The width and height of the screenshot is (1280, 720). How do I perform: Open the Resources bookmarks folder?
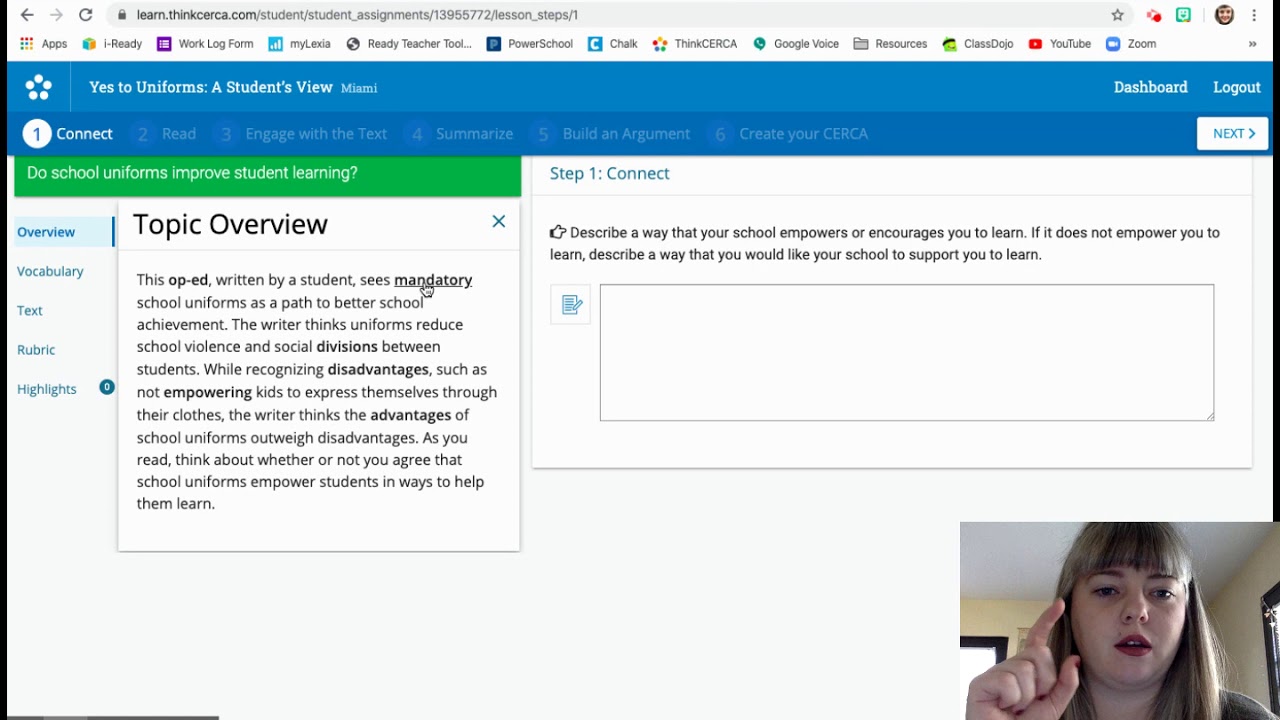click(x=890, y=44)
